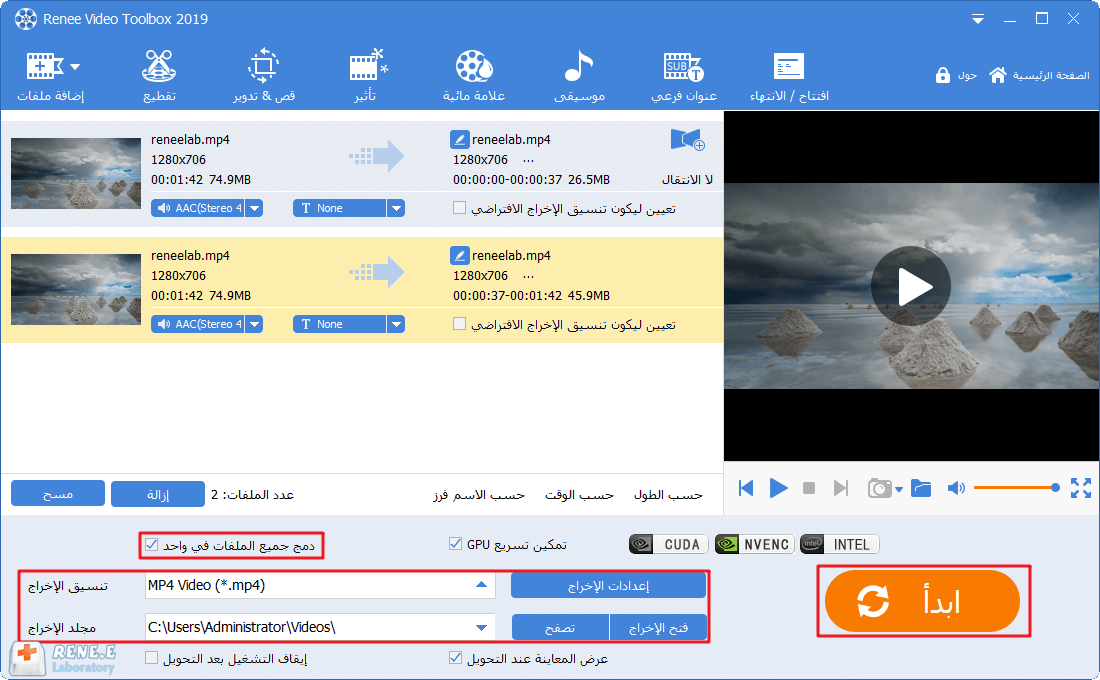The image size is (1100, 680).
Task: Sort files by length (حسب الطول)
Action: click(x=669, y=495)
